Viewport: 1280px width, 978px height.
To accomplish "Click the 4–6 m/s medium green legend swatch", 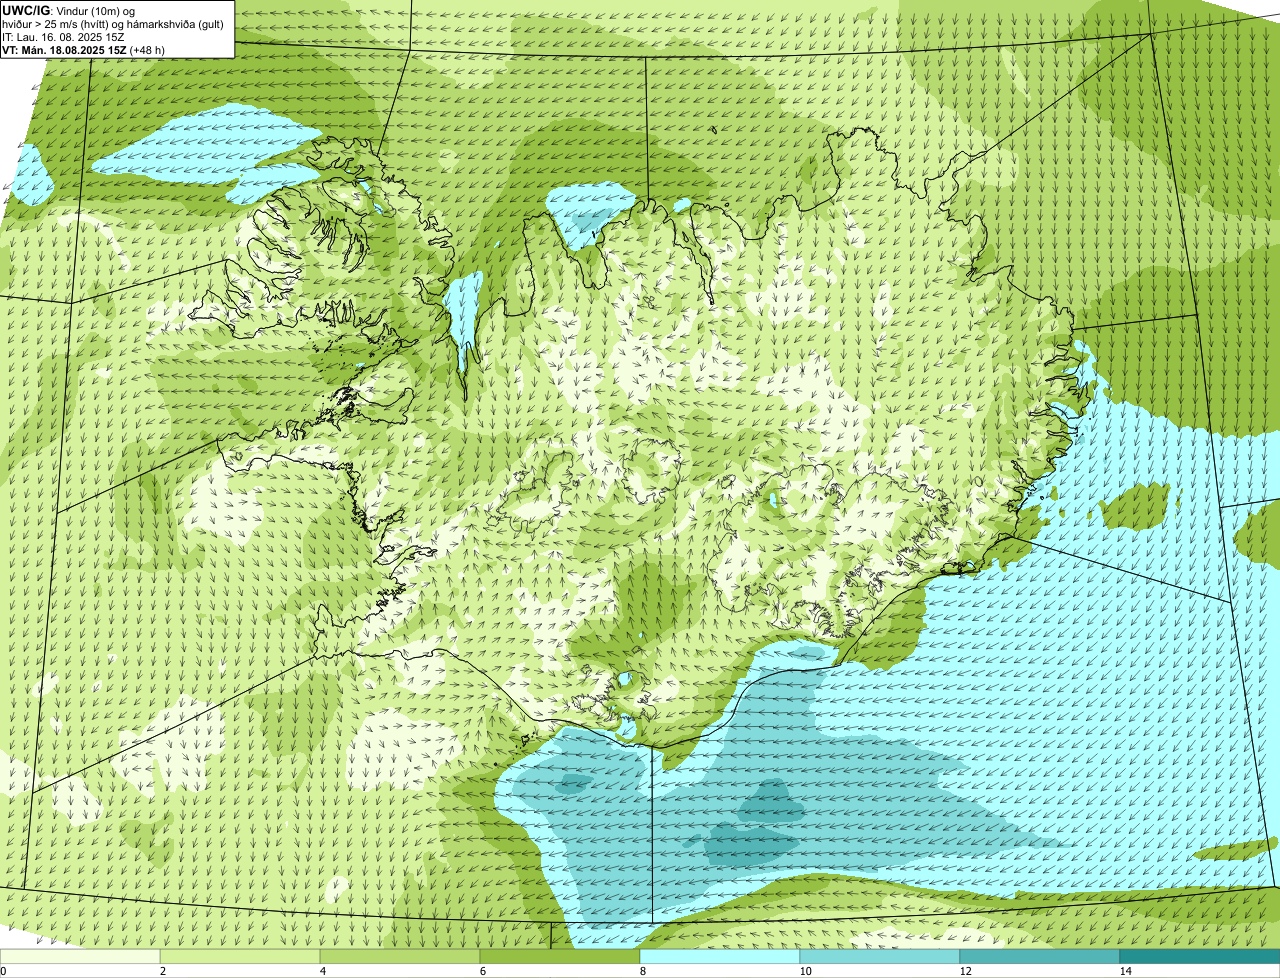I will (x=400, y=957).
